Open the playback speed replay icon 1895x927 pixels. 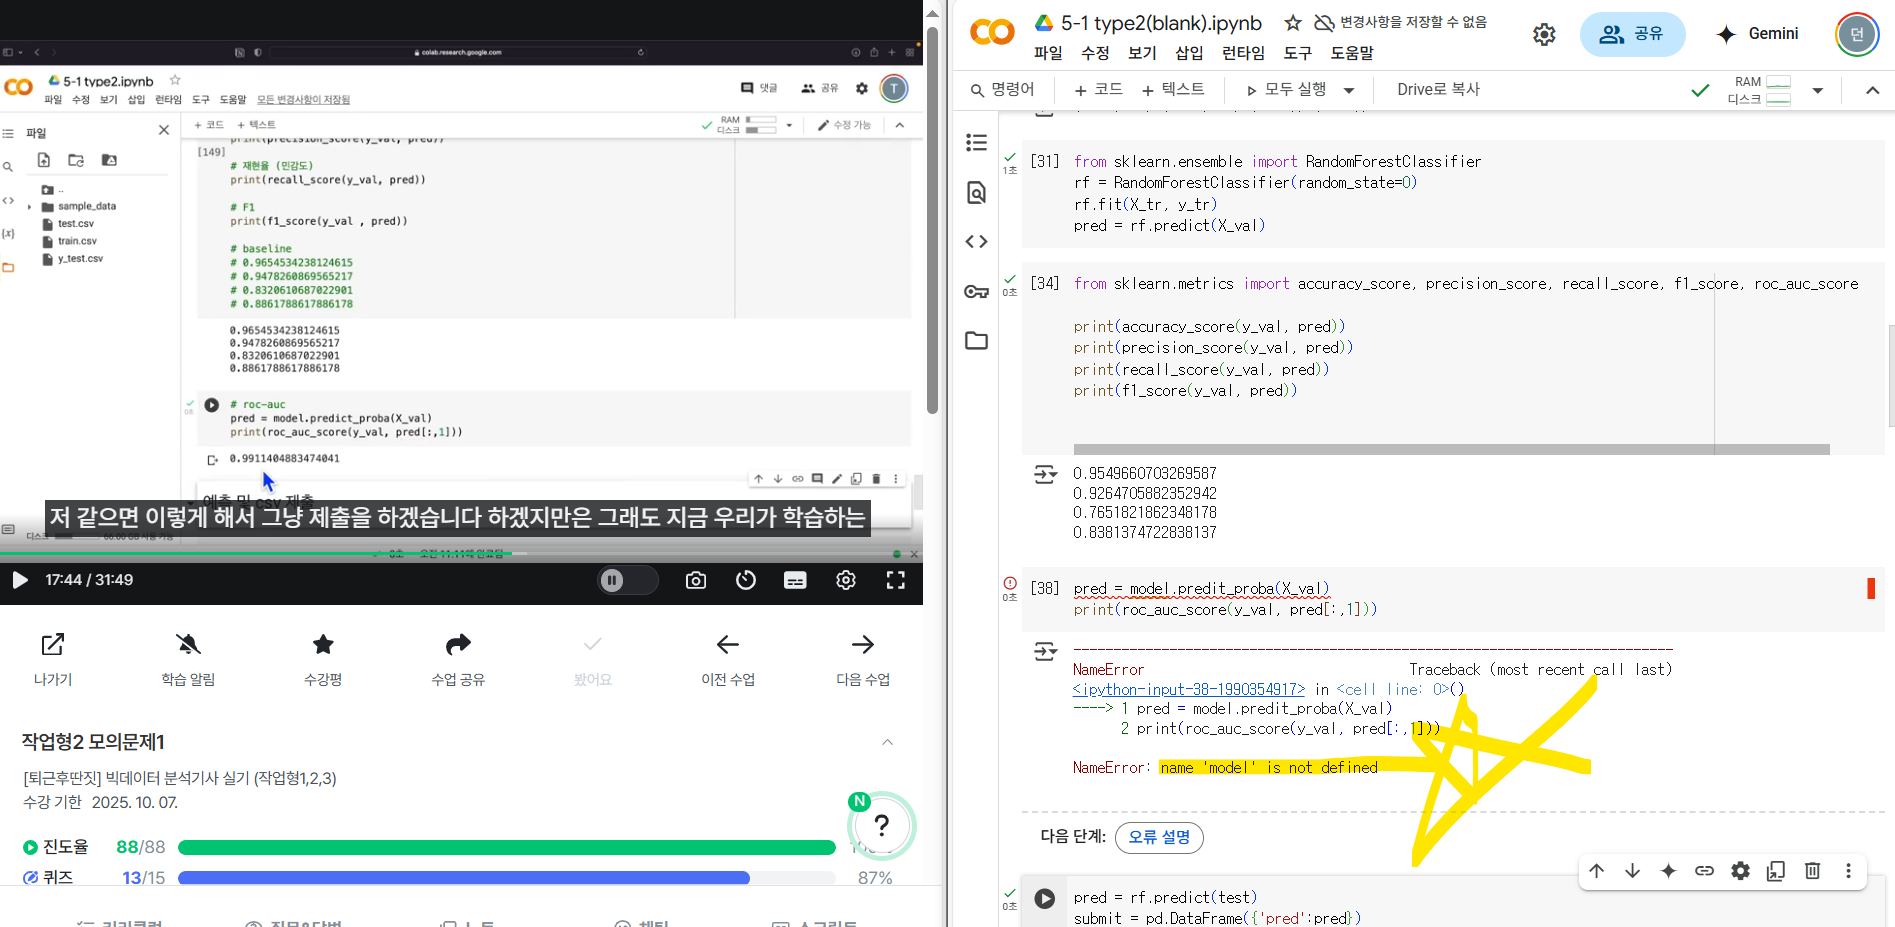coord(746,580)
